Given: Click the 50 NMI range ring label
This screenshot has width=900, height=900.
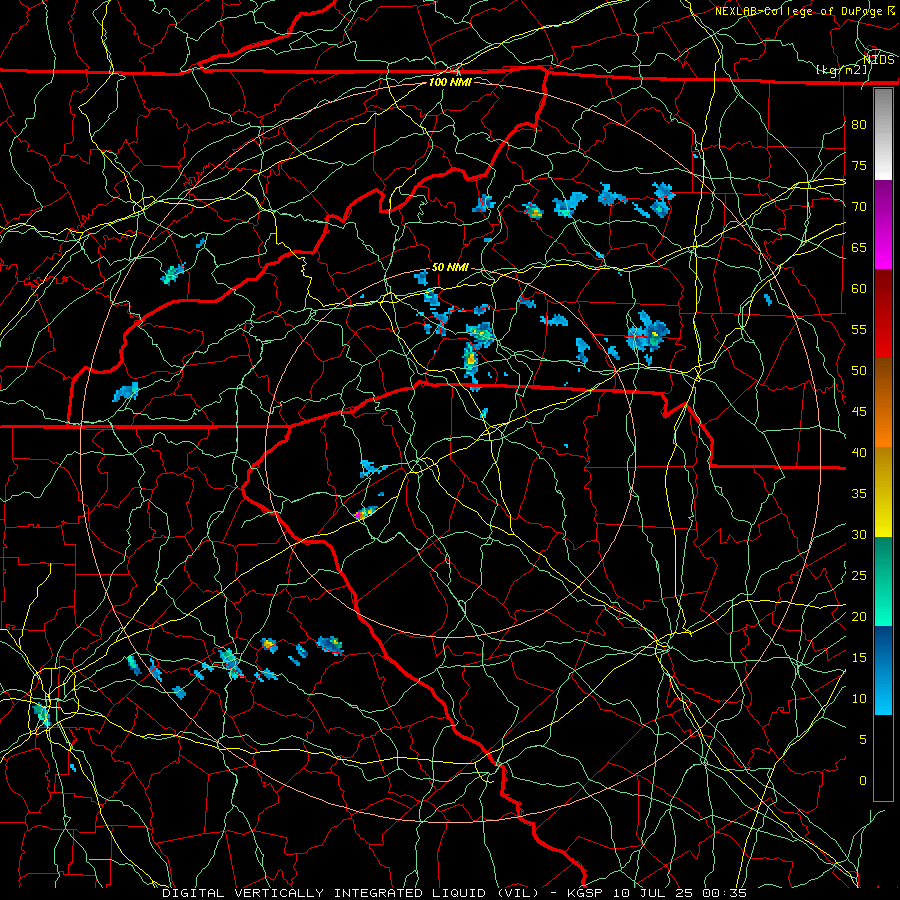Looking at the screenshot, I should click(x=450, y=267).
